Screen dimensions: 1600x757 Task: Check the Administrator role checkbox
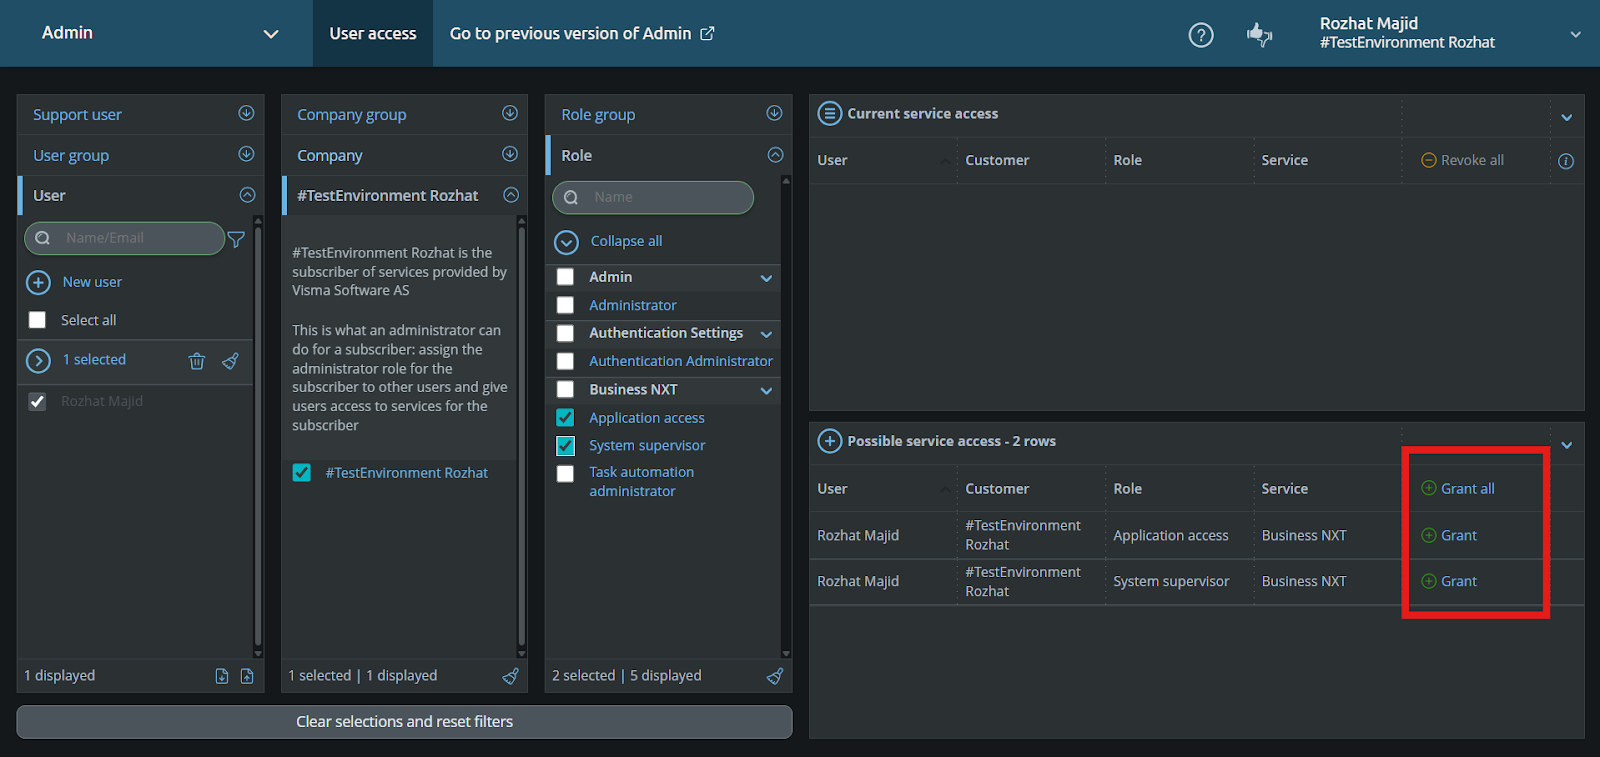[566, 305]
